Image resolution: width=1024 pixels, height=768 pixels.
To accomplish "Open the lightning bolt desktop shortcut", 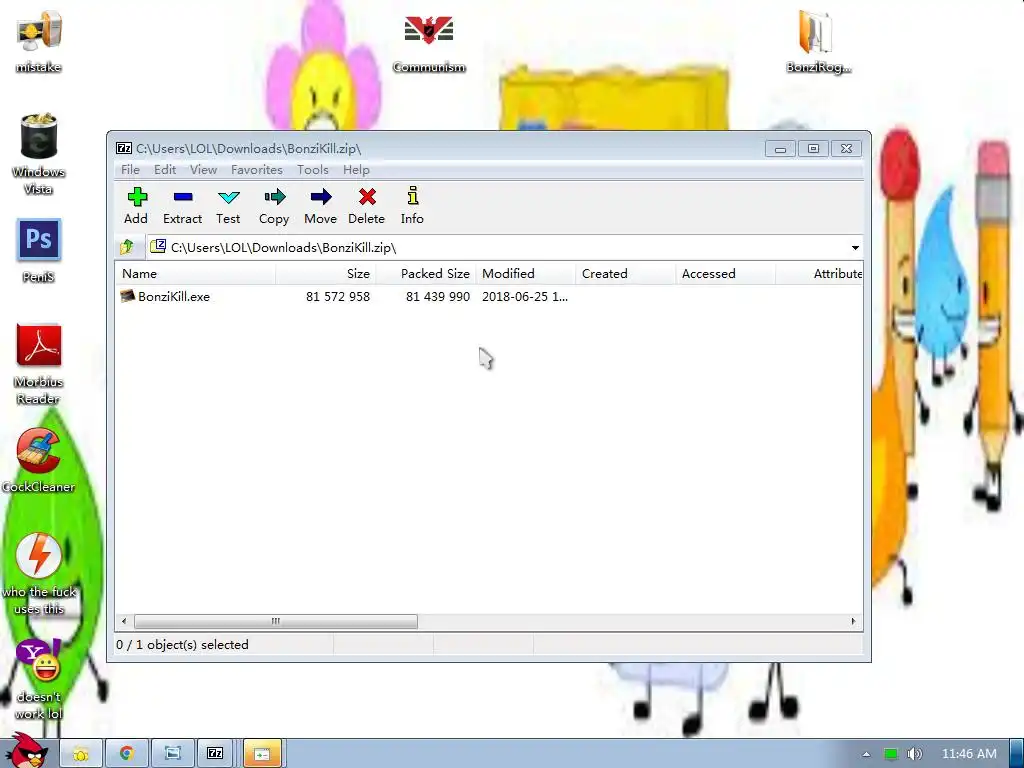I will 39,573.
